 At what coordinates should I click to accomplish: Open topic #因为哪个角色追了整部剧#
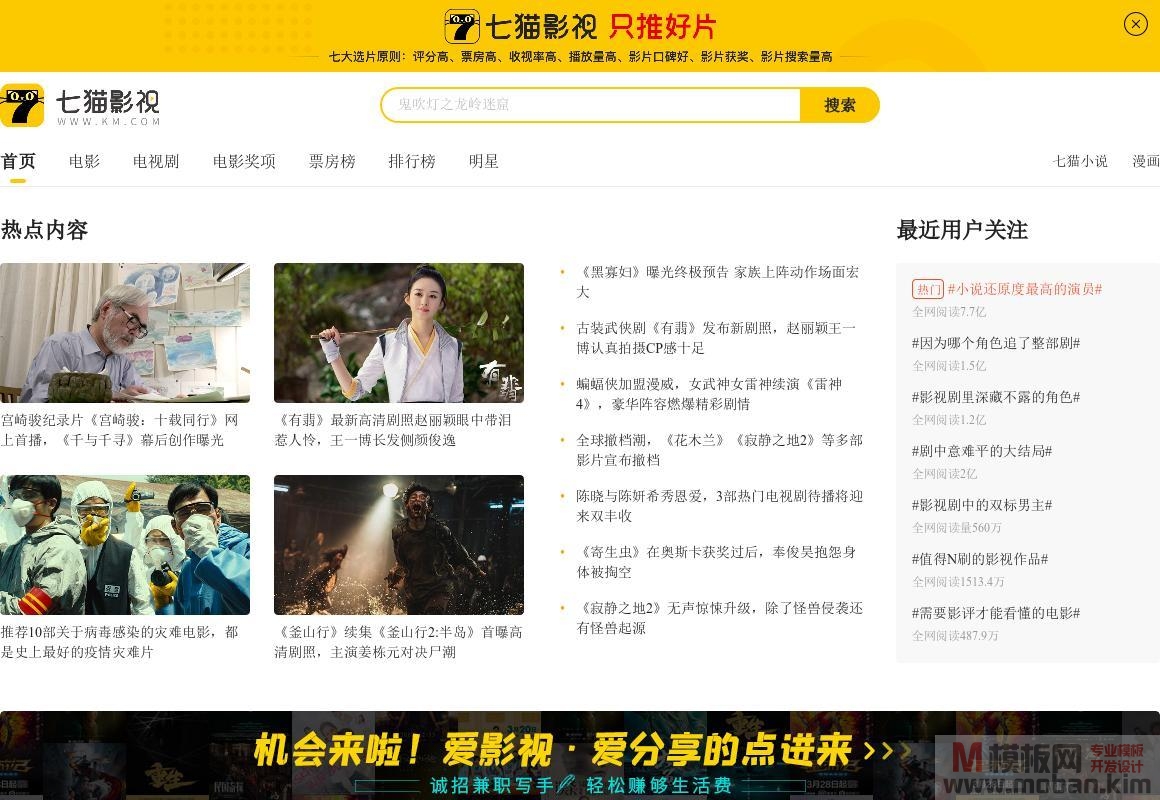(x=996, y=343)
